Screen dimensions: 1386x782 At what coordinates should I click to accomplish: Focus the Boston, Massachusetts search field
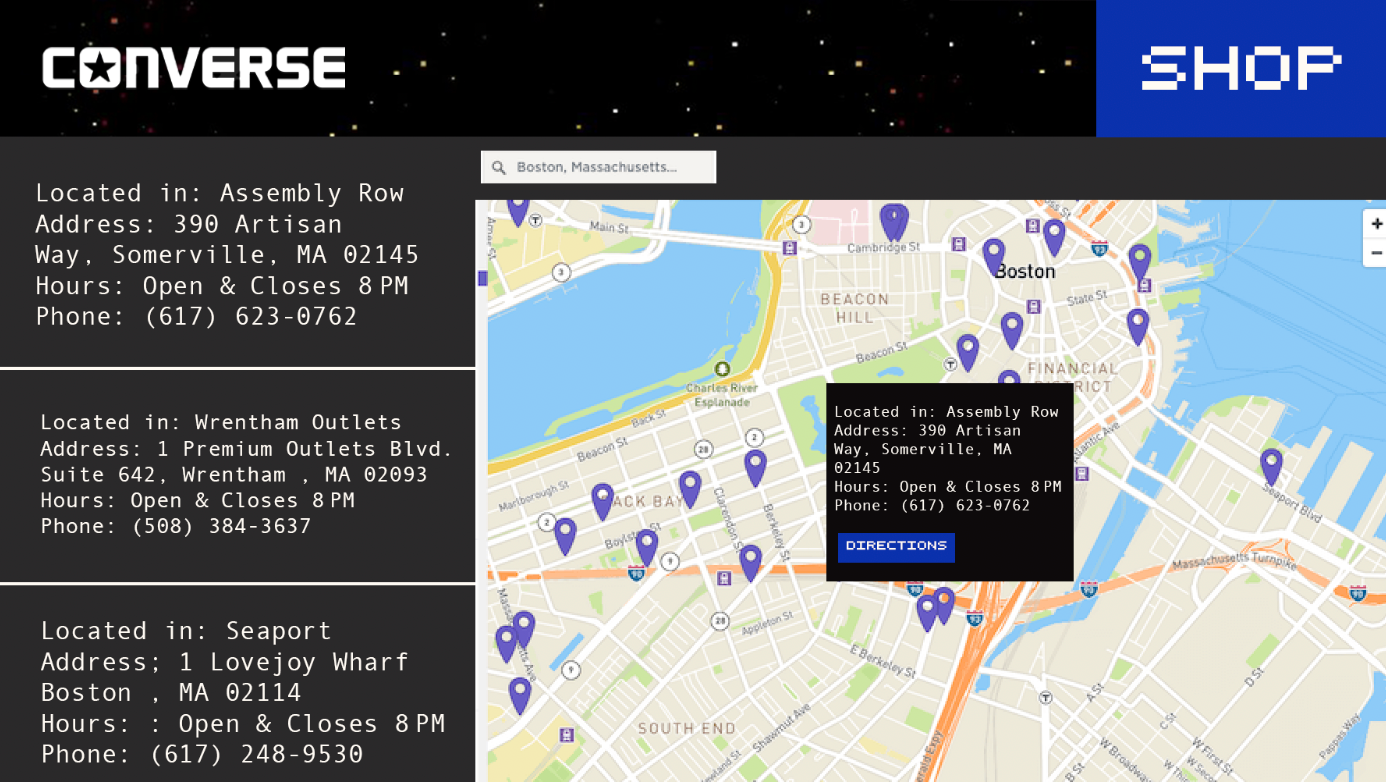pyautogui.click(x=598, y=167)
